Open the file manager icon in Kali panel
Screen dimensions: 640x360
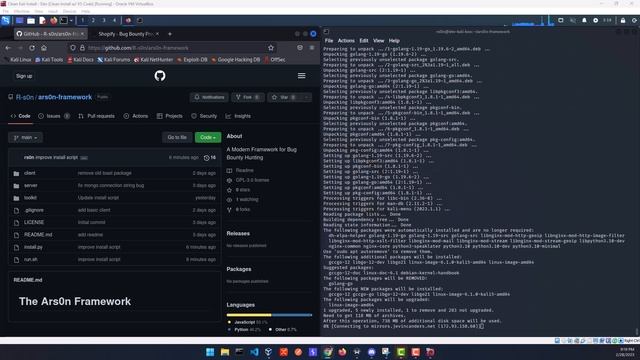coord(31,20)
